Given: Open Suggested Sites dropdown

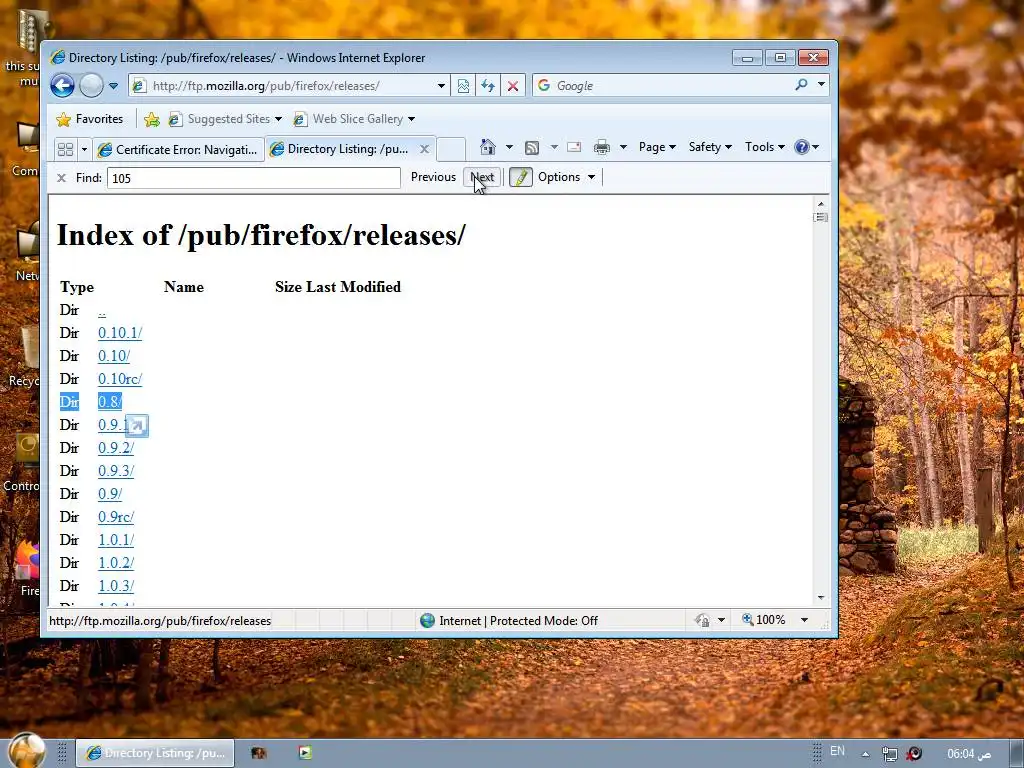Looking at the screenshot, I should tap(225, 119).
